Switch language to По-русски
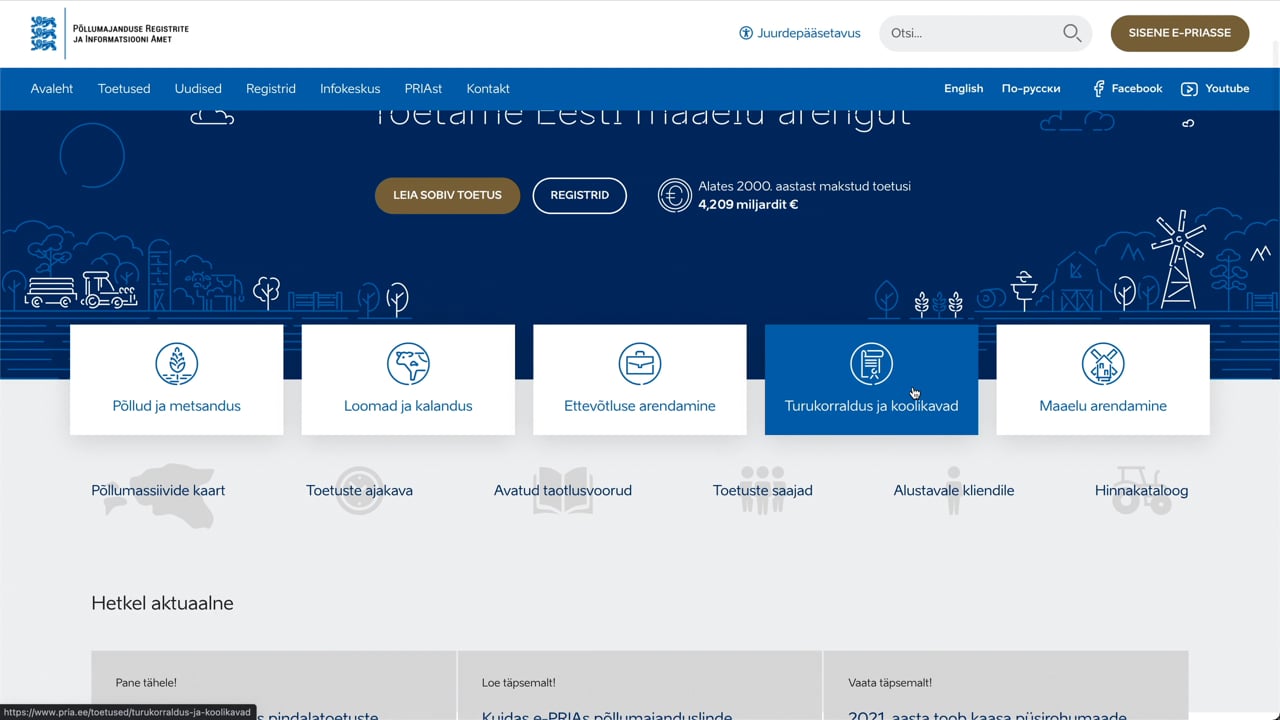Screen dimensions: 1280x720 coord(1031,89)
